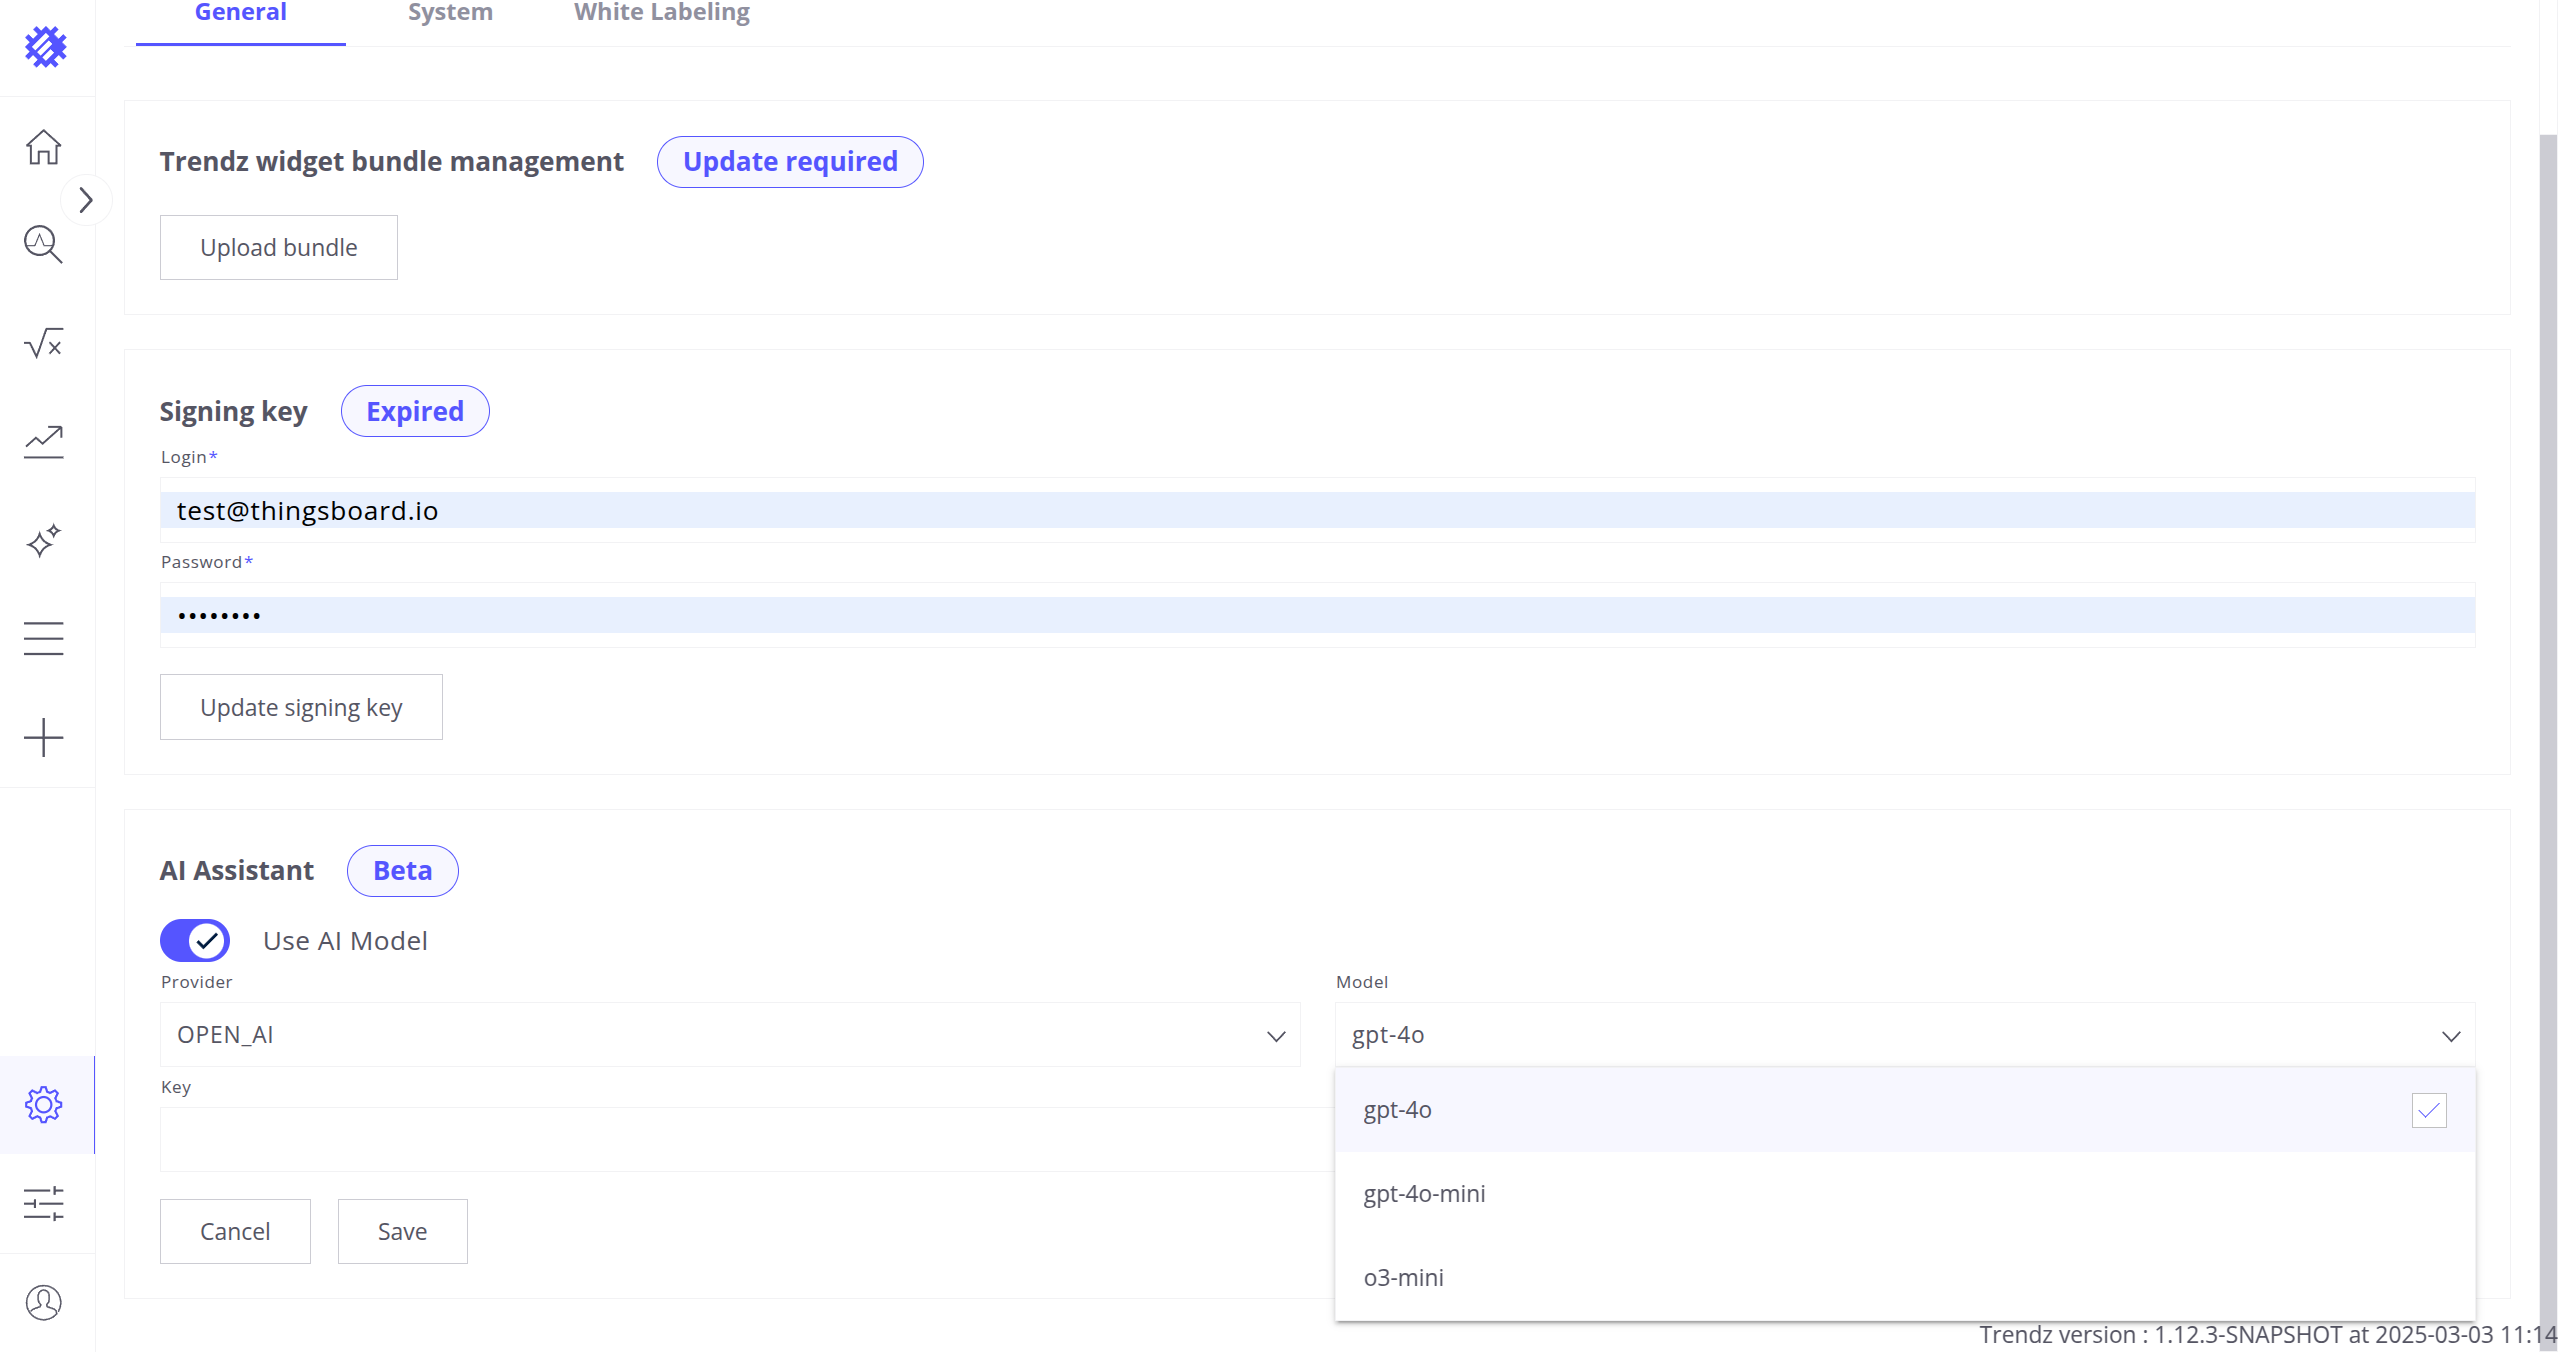This screenshot has height=1352, width=2558.
Task: Click the Upload bundle button
Action: 278,247
